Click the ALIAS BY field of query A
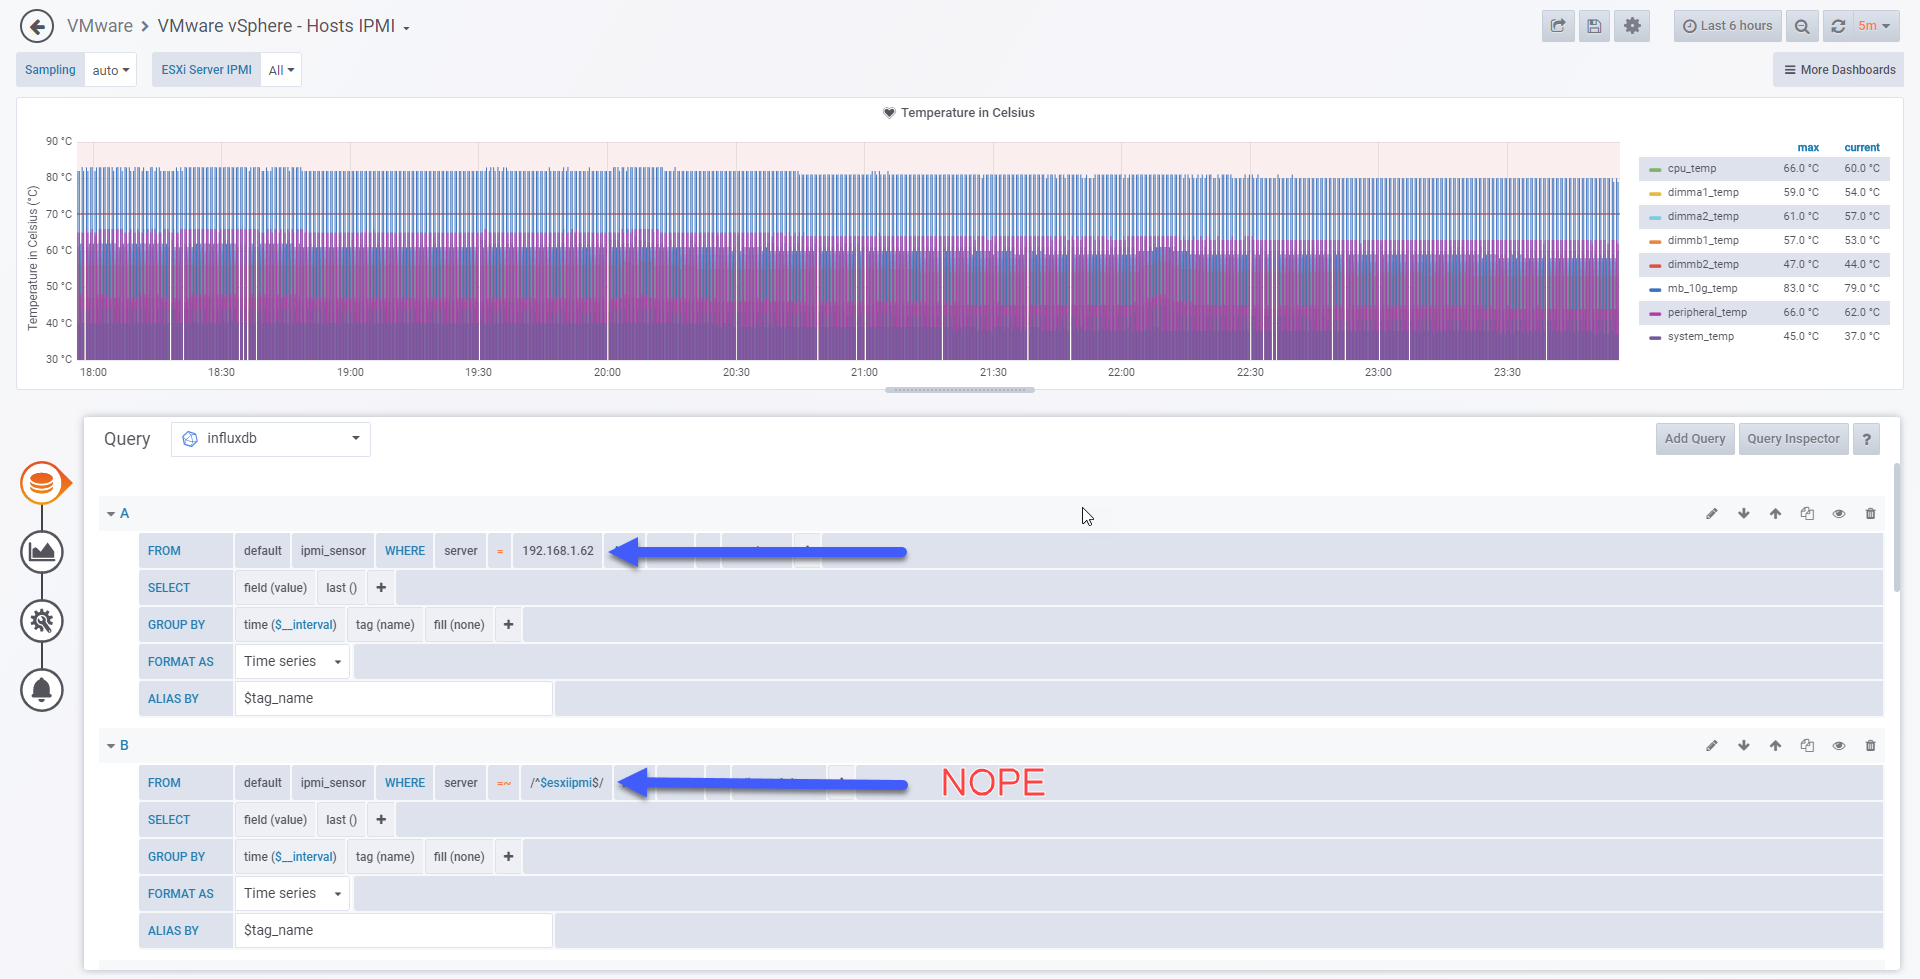 coord(393,699)
